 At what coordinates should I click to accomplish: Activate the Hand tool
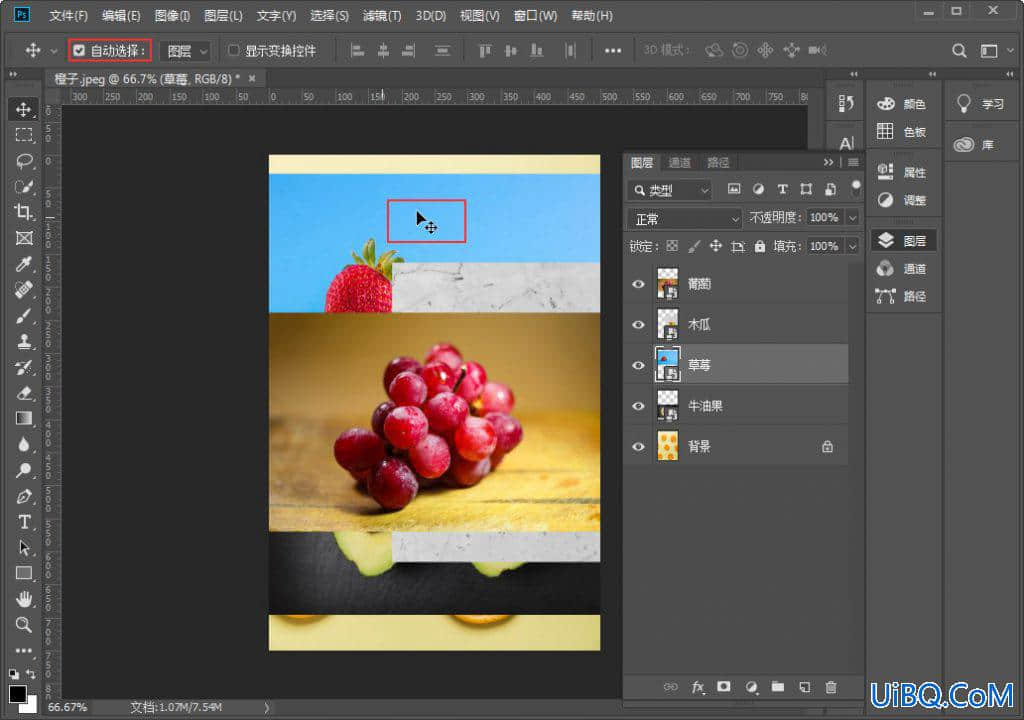[24, 598]
